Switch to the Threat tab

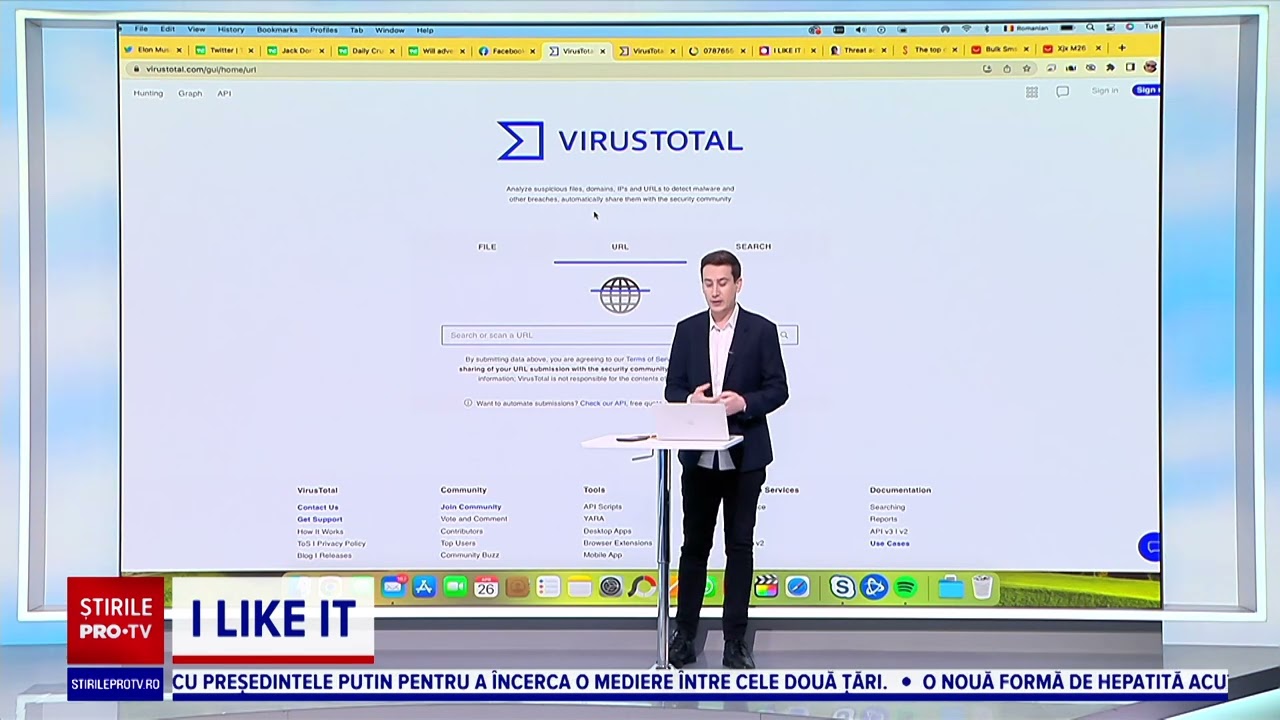(x=859, y=50)
